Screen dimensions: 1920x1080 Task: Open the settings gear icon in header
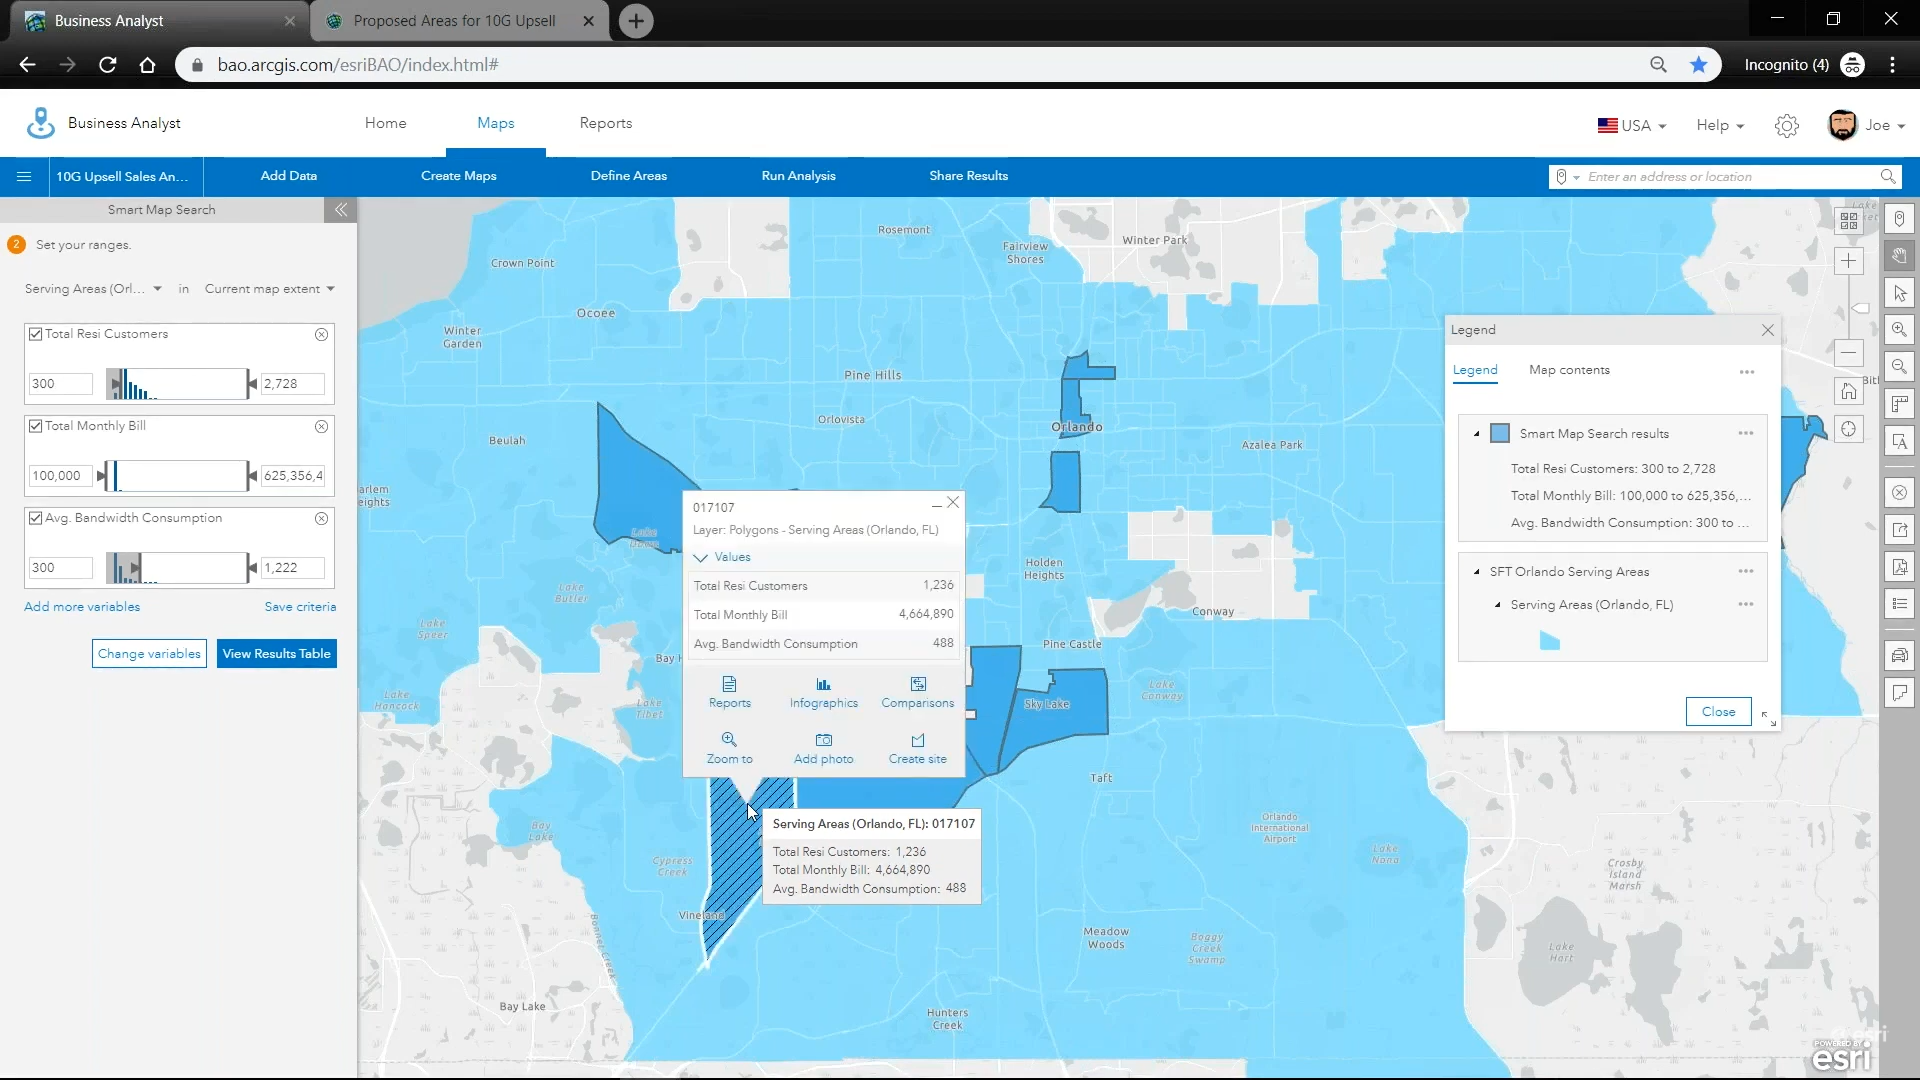pos(1786,125)
